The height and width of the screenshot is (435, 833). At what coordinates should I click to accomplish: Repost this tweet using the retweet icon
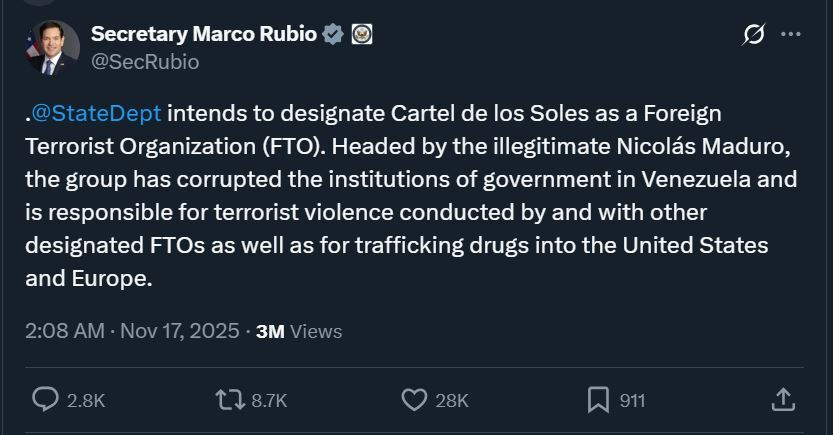click(229, 400)
